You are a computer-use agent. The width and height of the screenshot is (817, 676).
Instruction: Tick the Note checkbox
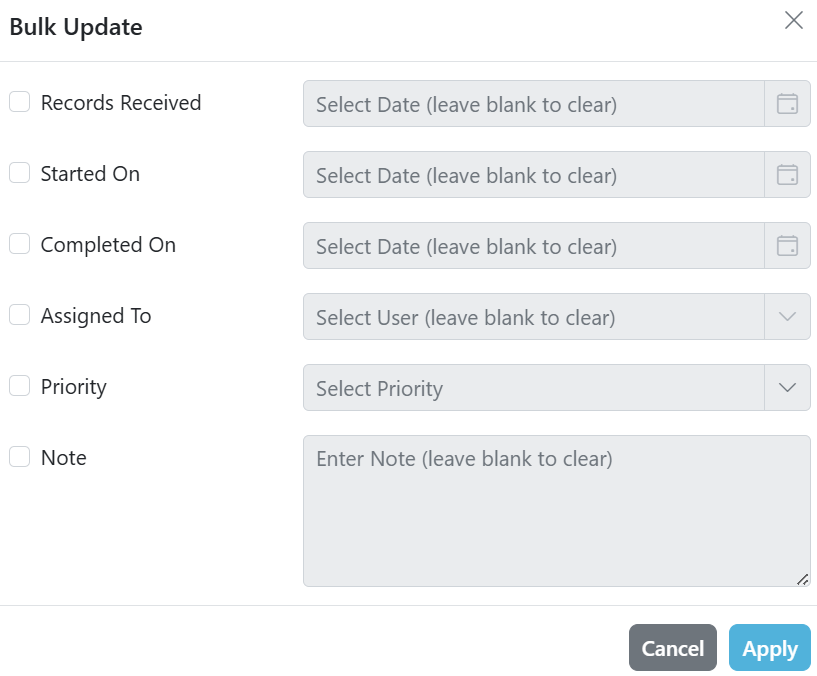point(19,457)
